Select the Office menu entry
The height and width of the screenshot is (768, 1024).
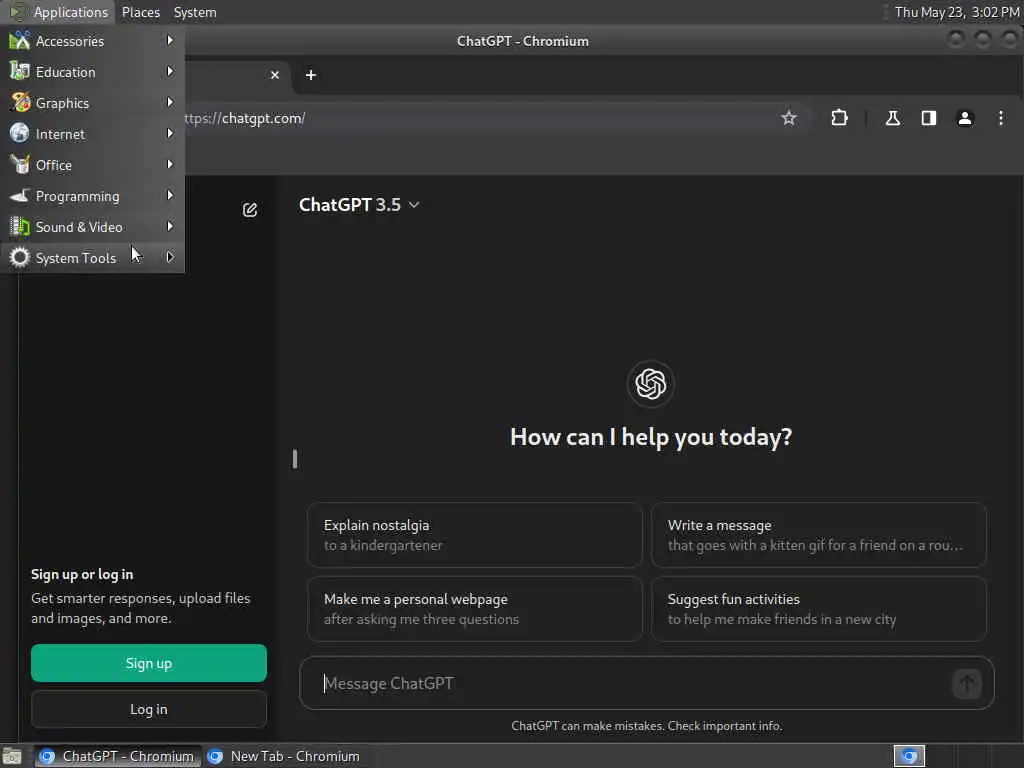click(92, 165)
